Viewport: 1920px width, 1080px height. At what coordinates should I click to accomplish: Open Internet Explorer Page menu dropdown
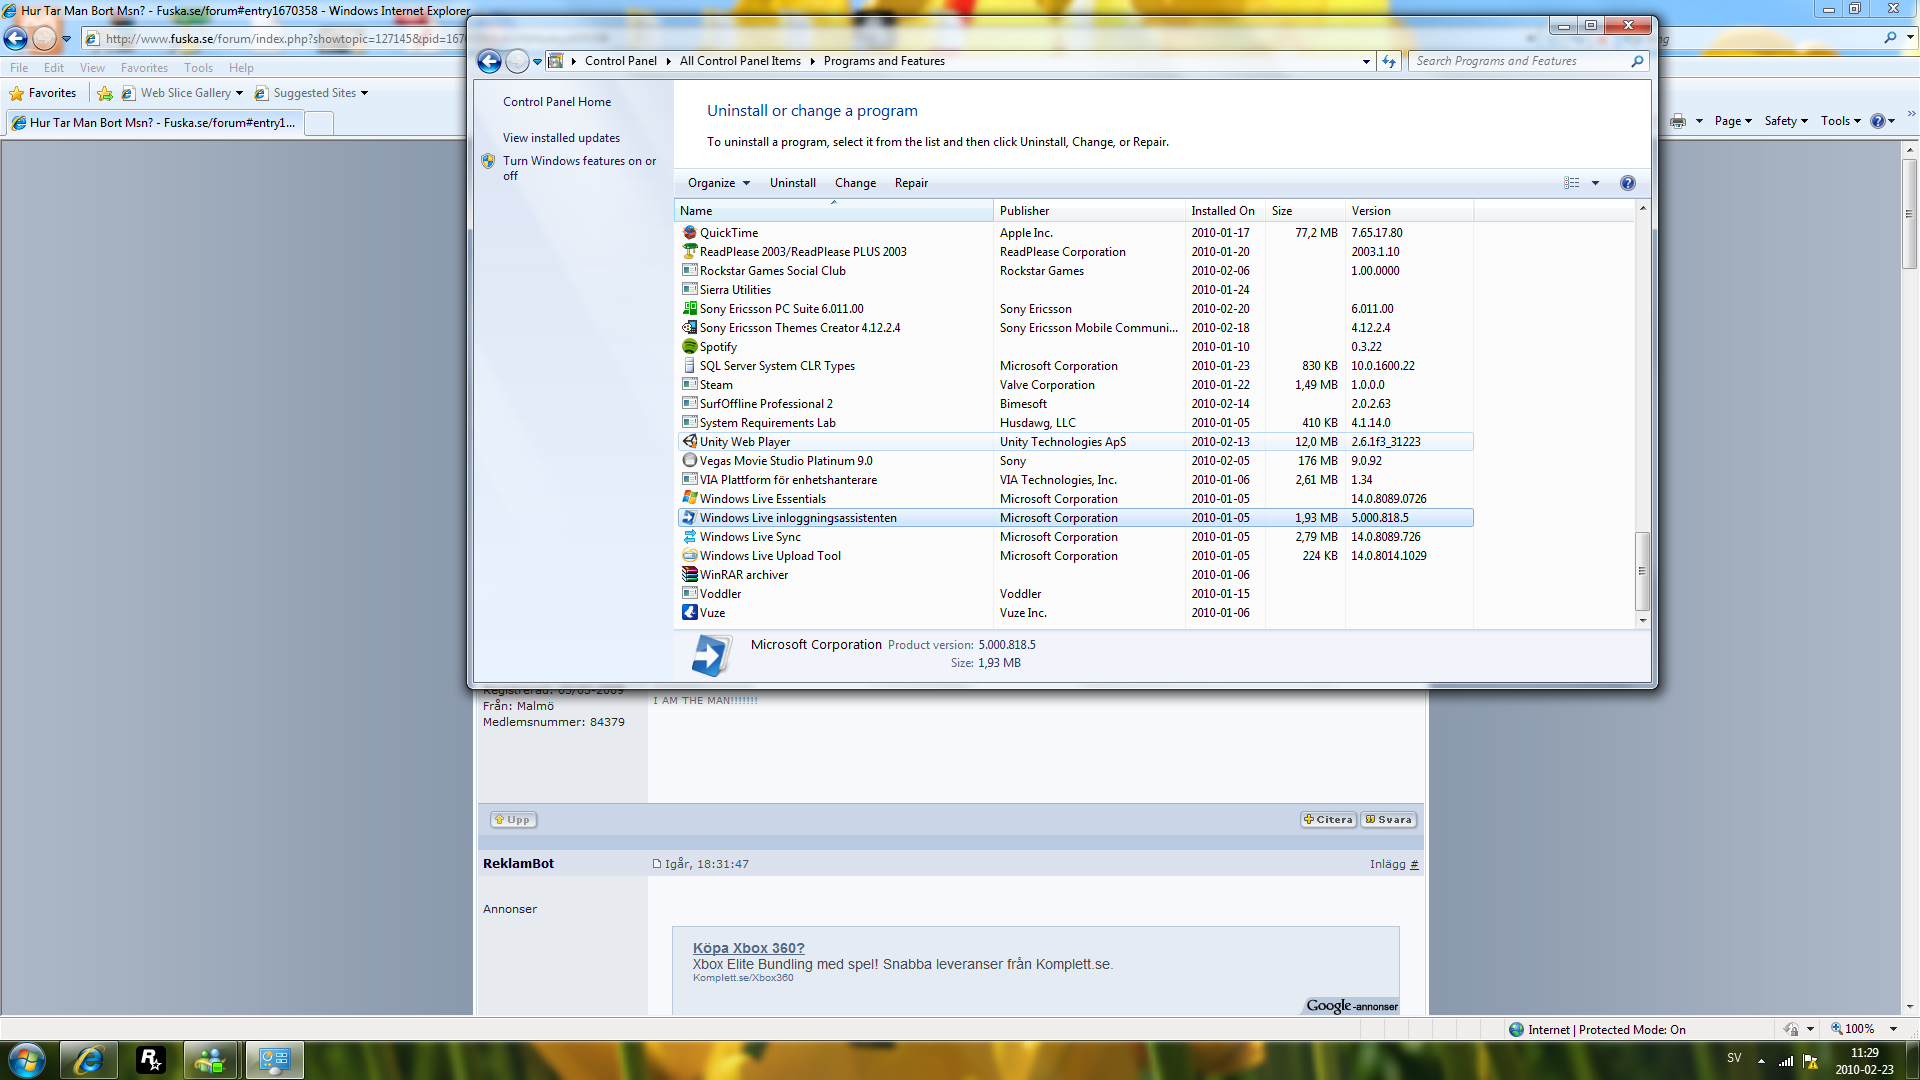coord(1733,121)
